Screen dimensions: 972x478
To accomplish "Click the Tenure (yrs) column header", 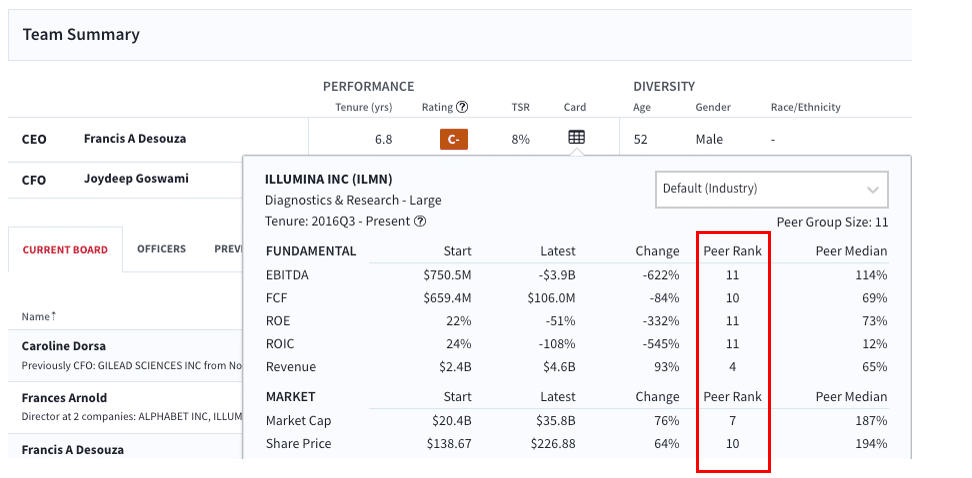I will [x=364, y=107].
